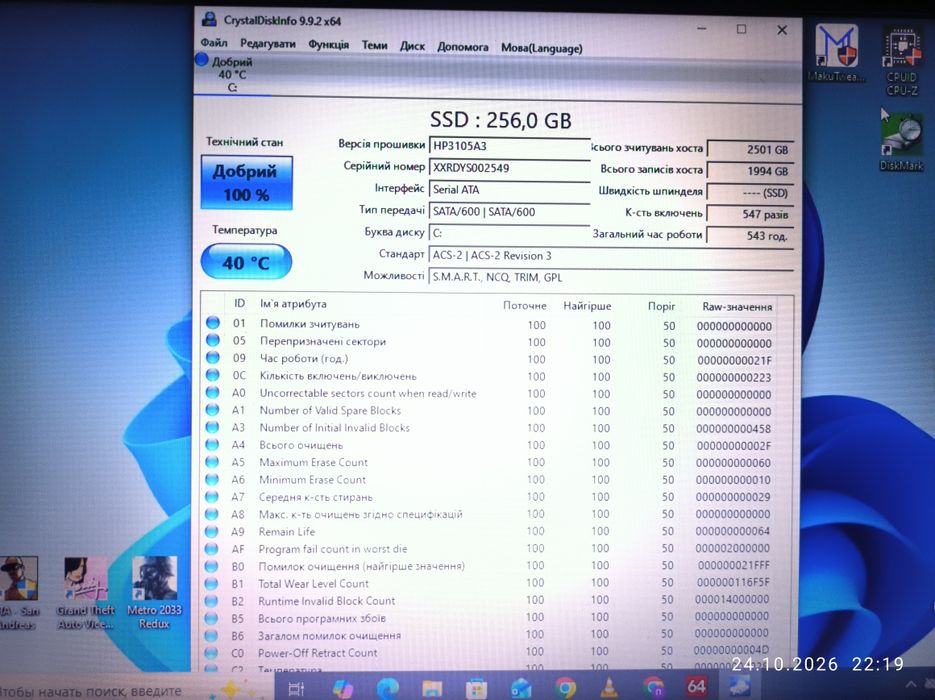Open the Редагувати menu

click(x=268, y=44)
